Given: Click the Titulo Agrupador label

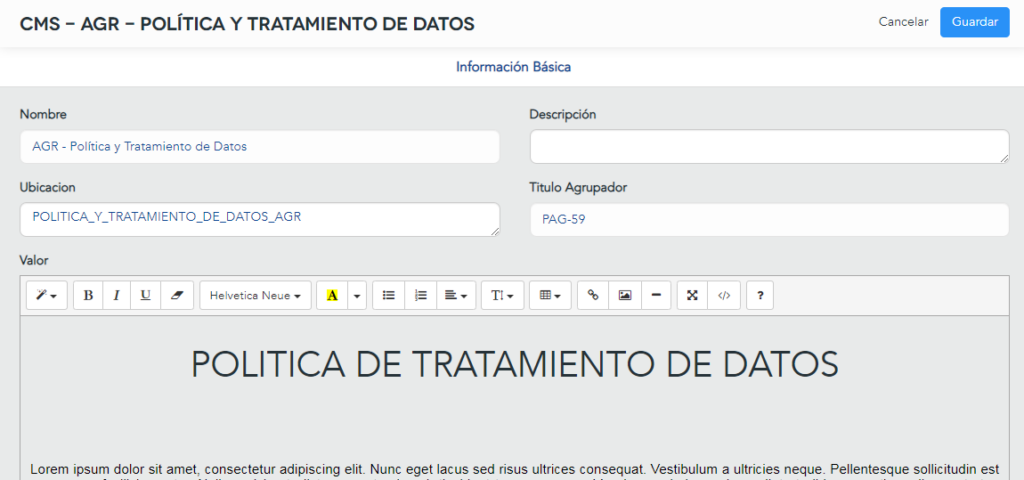Looking at the screenshot, I should (578, 187).
